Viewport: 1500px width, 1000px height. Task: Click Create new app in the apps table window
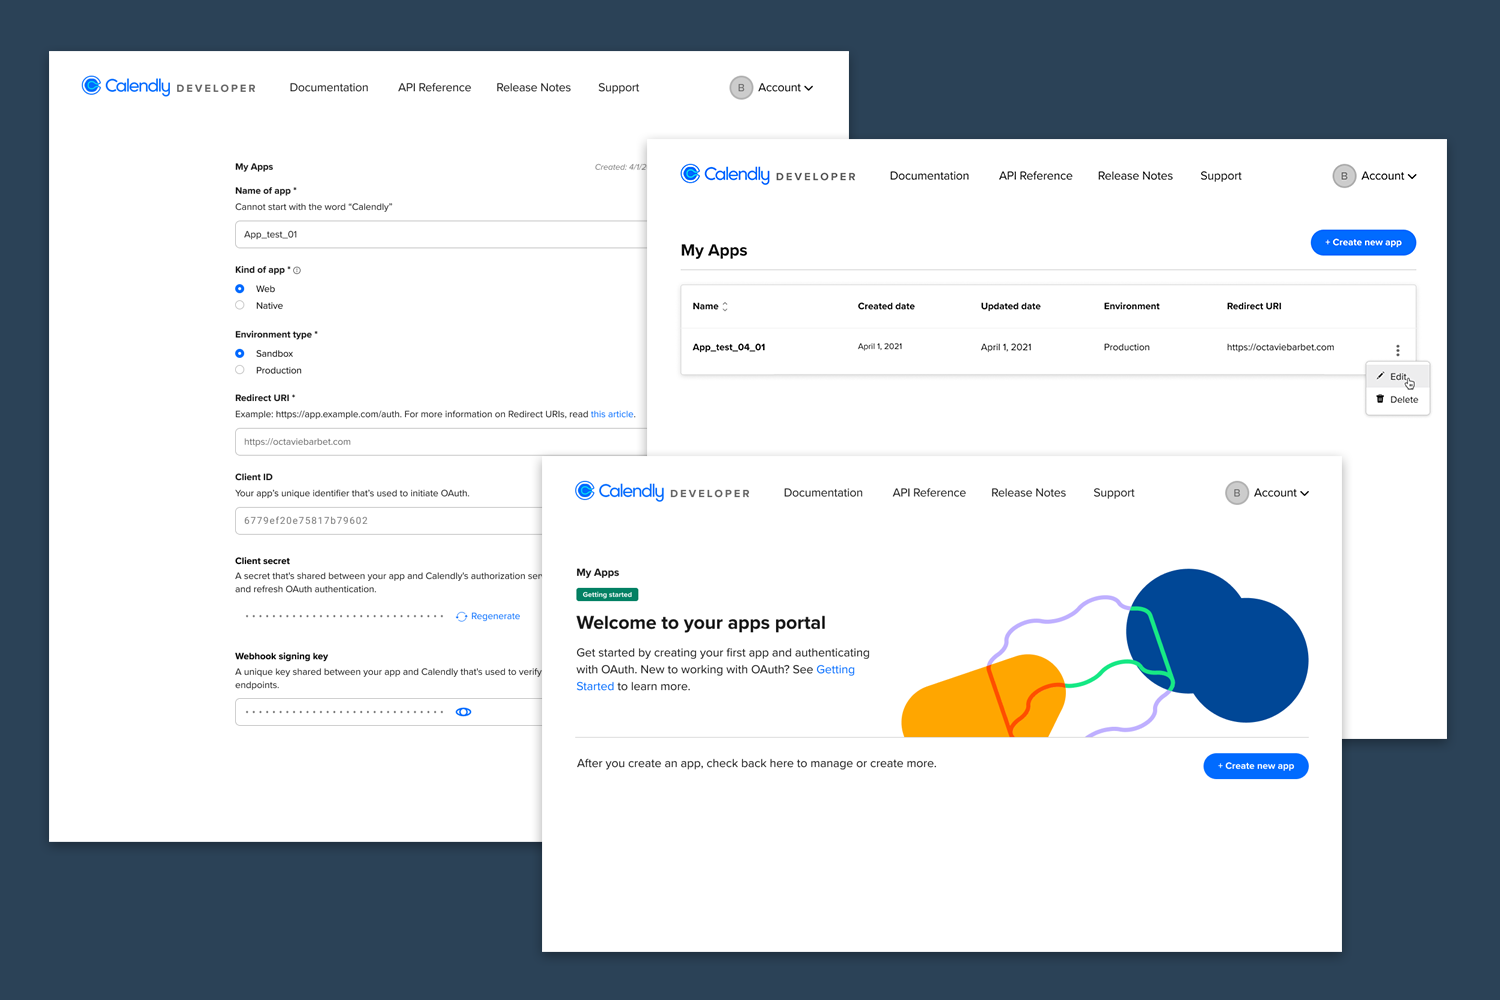click(x=1363, y=243)
